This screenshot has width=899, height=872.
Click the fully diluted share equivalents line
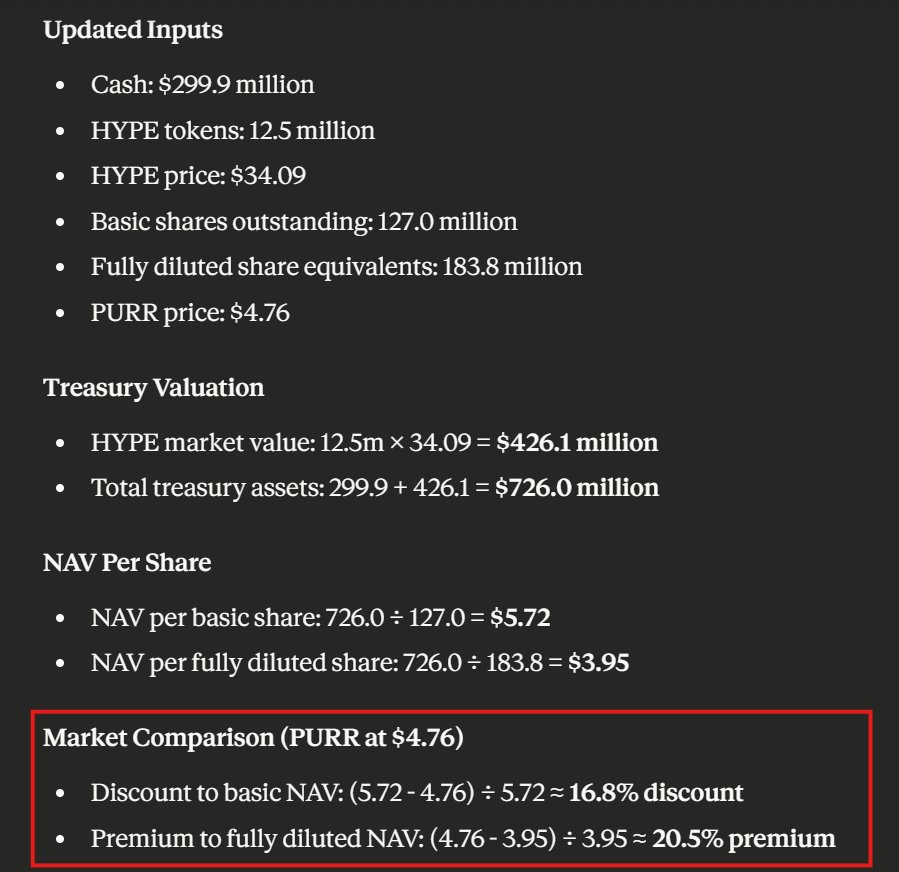336,267
